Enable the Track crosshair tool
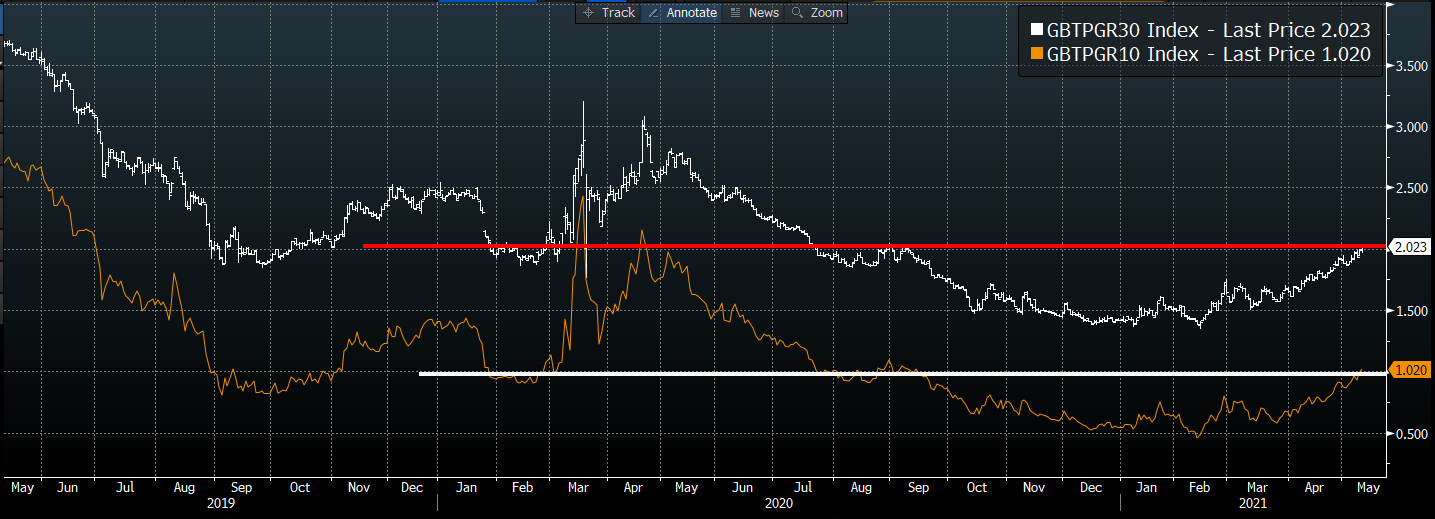 click(x=608, y=13)
